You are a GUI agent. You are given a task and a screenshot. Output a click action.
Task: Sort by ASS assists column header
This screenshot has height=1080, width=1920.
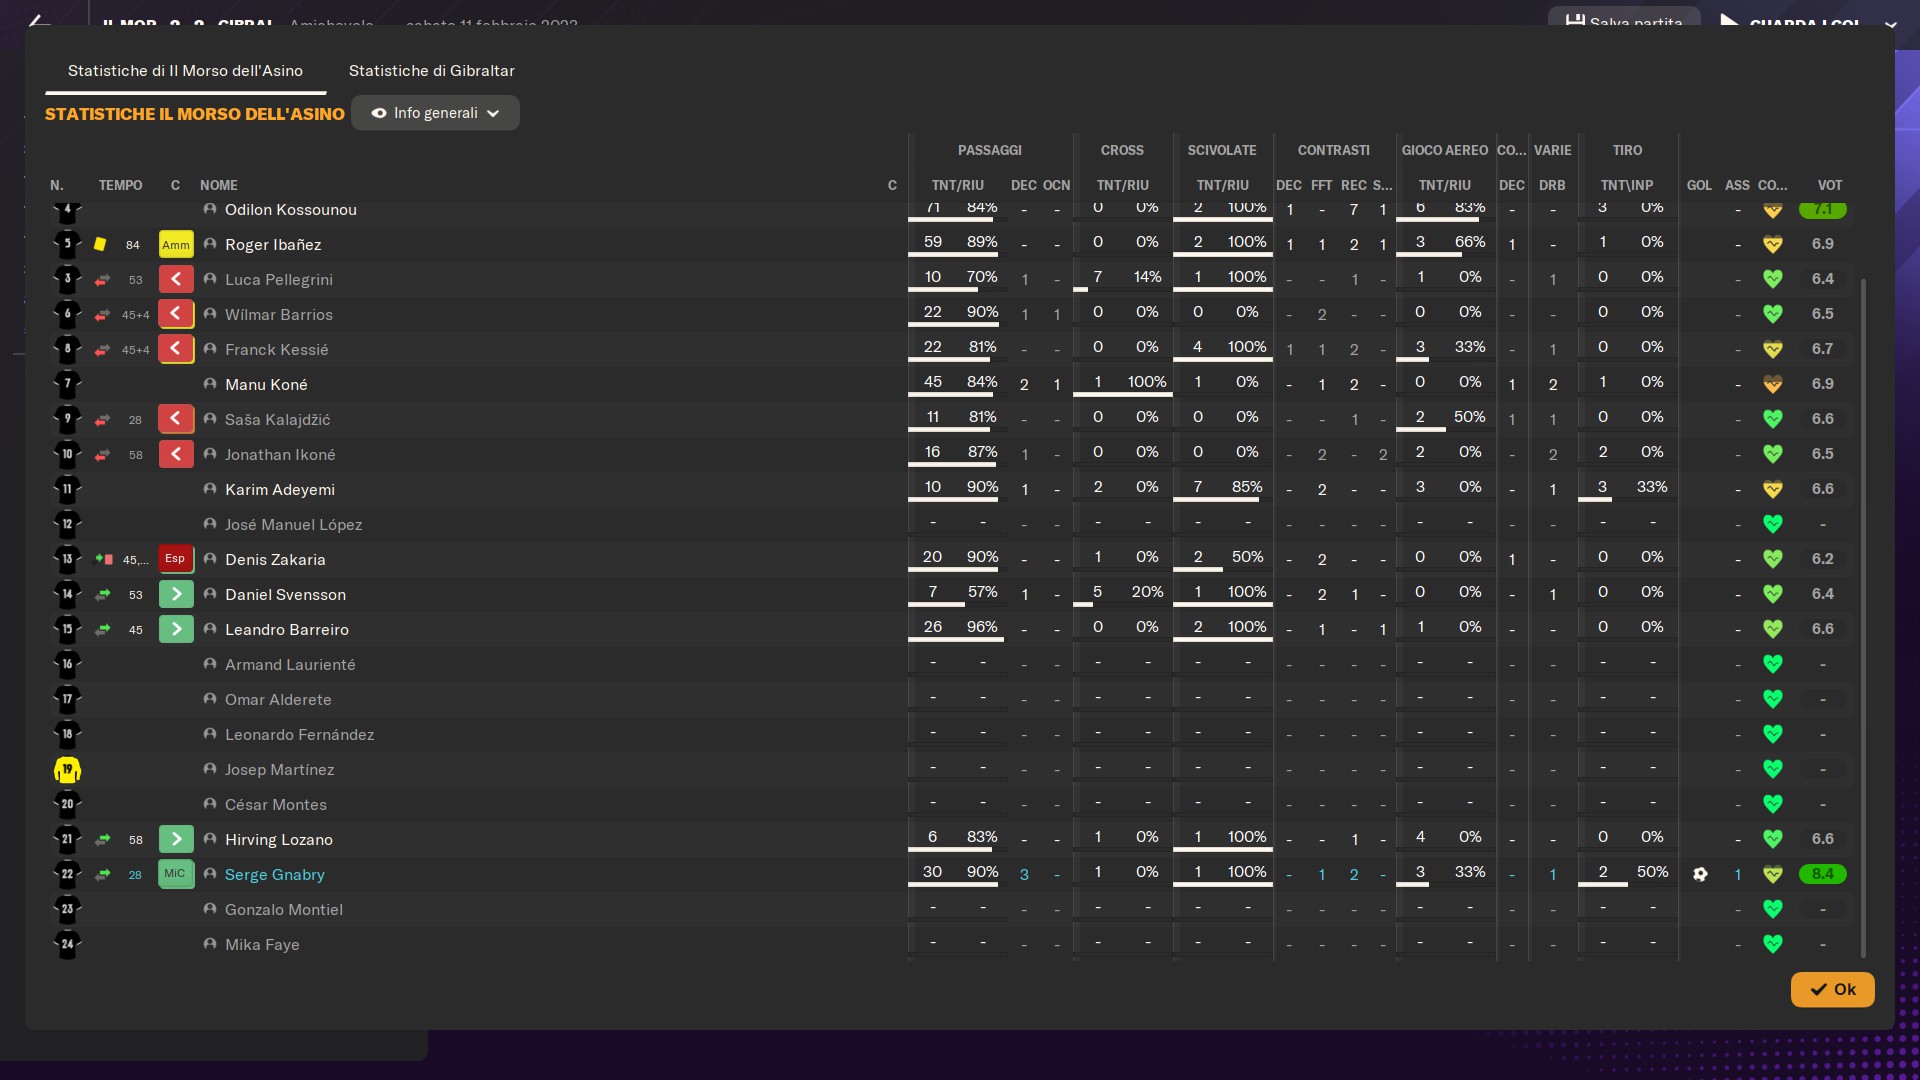pos(1737,185)
